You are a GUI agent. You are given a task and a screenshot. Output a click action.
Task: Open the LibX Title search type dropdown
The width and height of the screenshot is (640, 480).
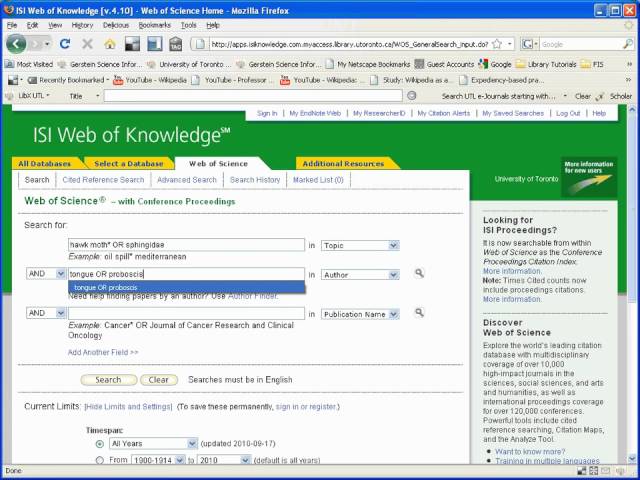pyautogui.click(x=84, y=96)
